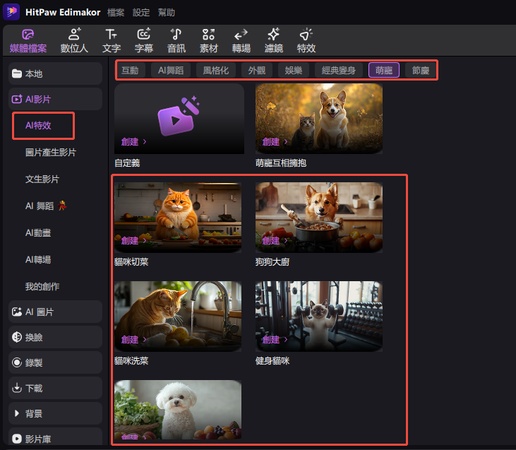Click 創建 on the 自定義 card
Screen dimensions: 516x450
point(134,142)
